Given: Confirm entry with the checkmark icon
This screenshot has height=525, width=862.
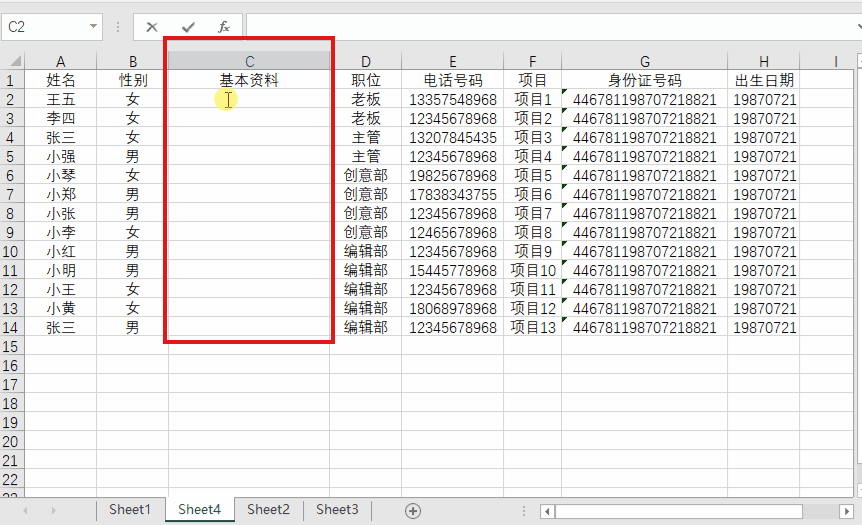Looking at the screenshot, I should click(189, 27).
